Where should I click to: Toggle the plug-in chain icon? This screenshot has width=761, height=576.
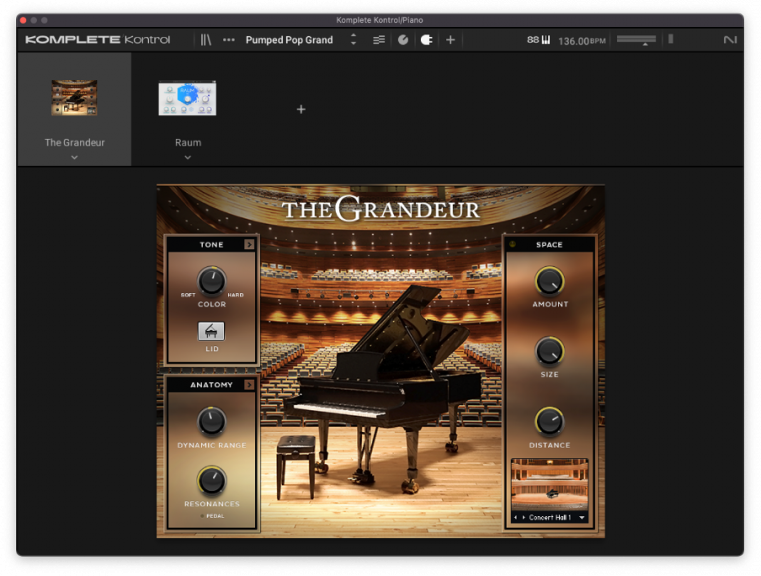(426, 40)
